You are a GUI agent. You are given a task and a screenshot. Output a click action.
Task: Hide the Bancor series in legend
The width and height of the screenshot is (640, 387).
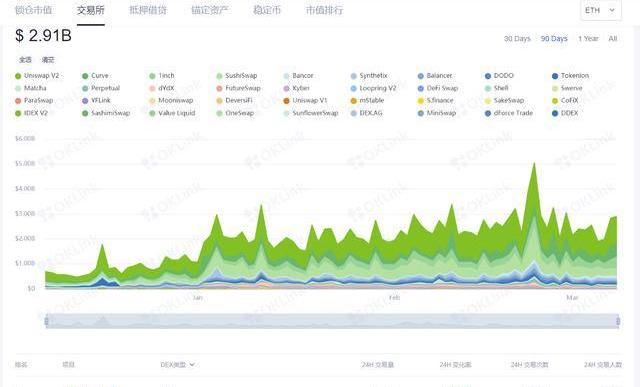point(287,76)
